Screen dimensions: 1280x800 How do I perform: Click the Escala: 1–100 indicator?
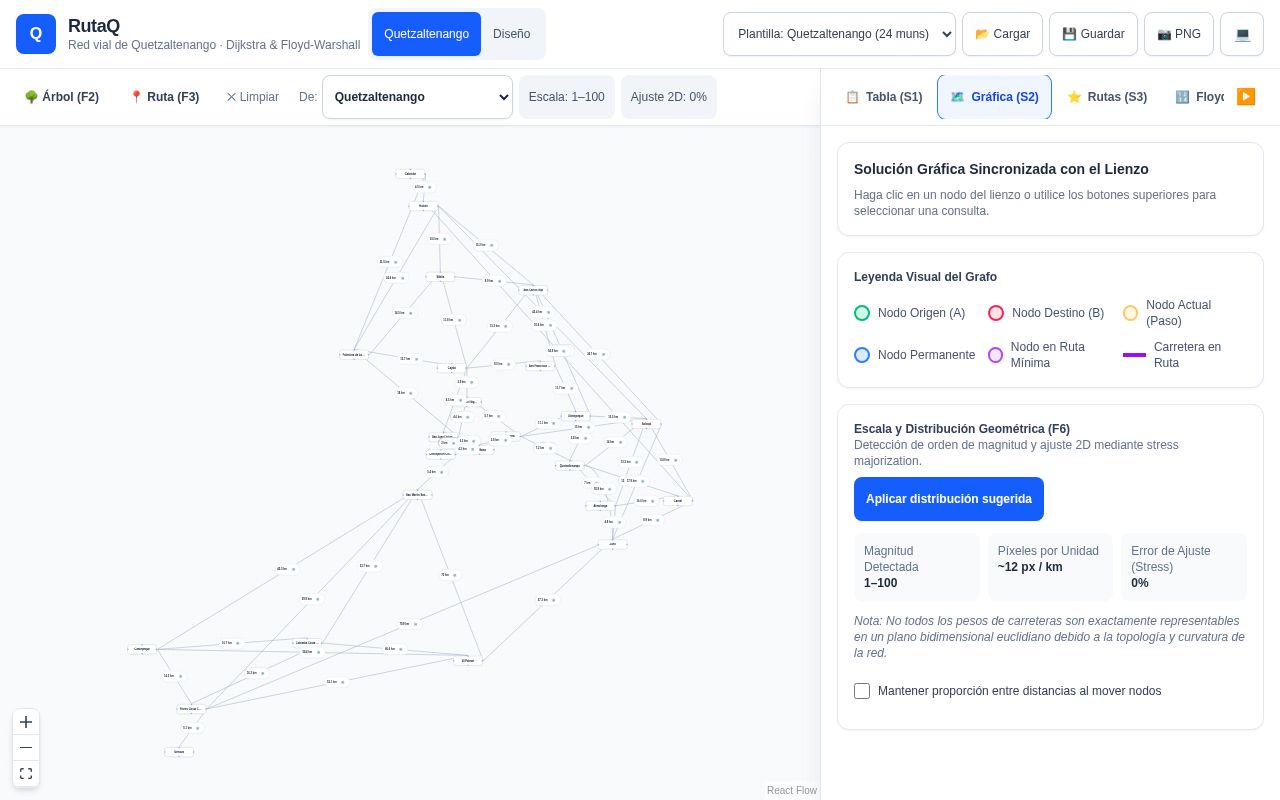pyautogui.click(x=567, y=97)
